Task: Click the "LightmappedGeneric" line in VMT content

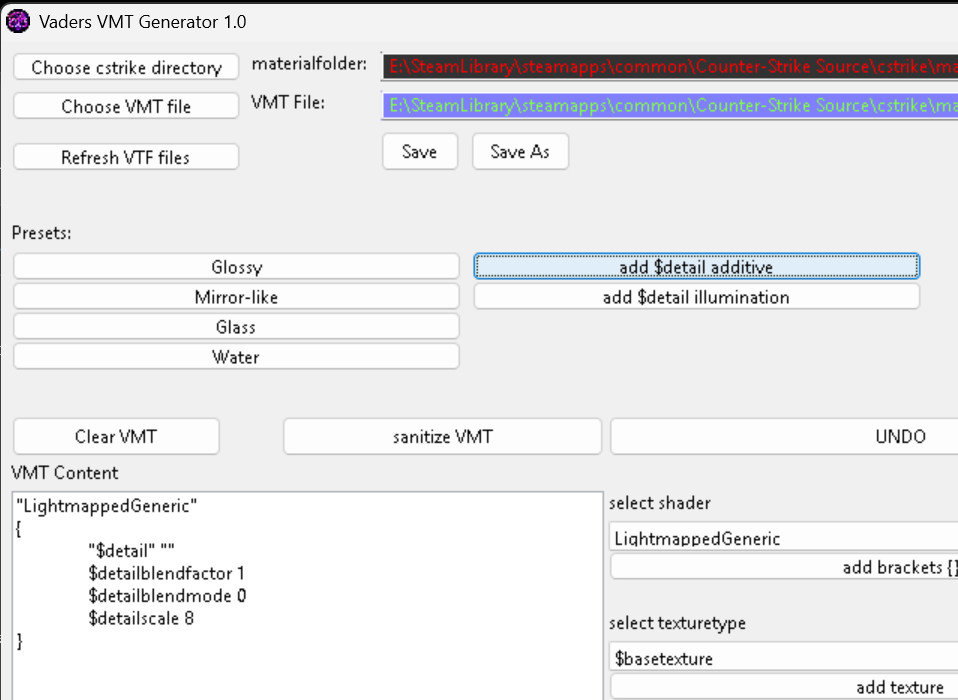Action: click(x=107, y=506)
